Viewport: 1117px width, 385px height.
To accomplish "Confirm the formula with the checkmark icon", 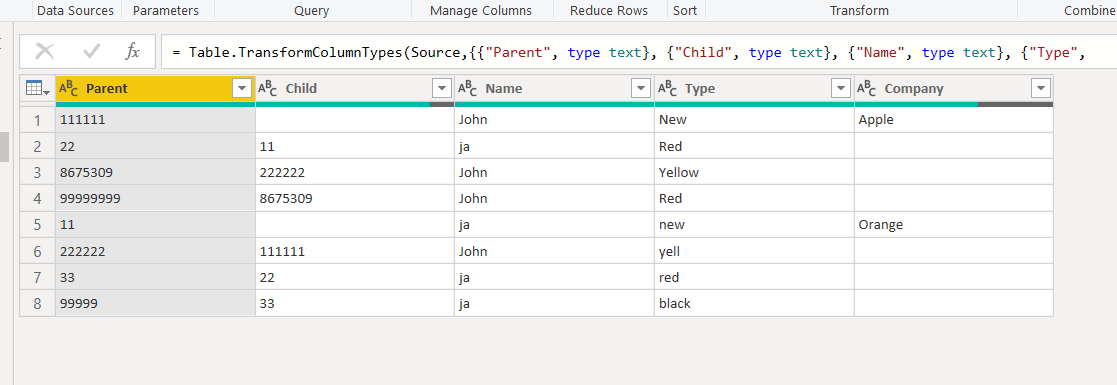I will coord(91,51).
